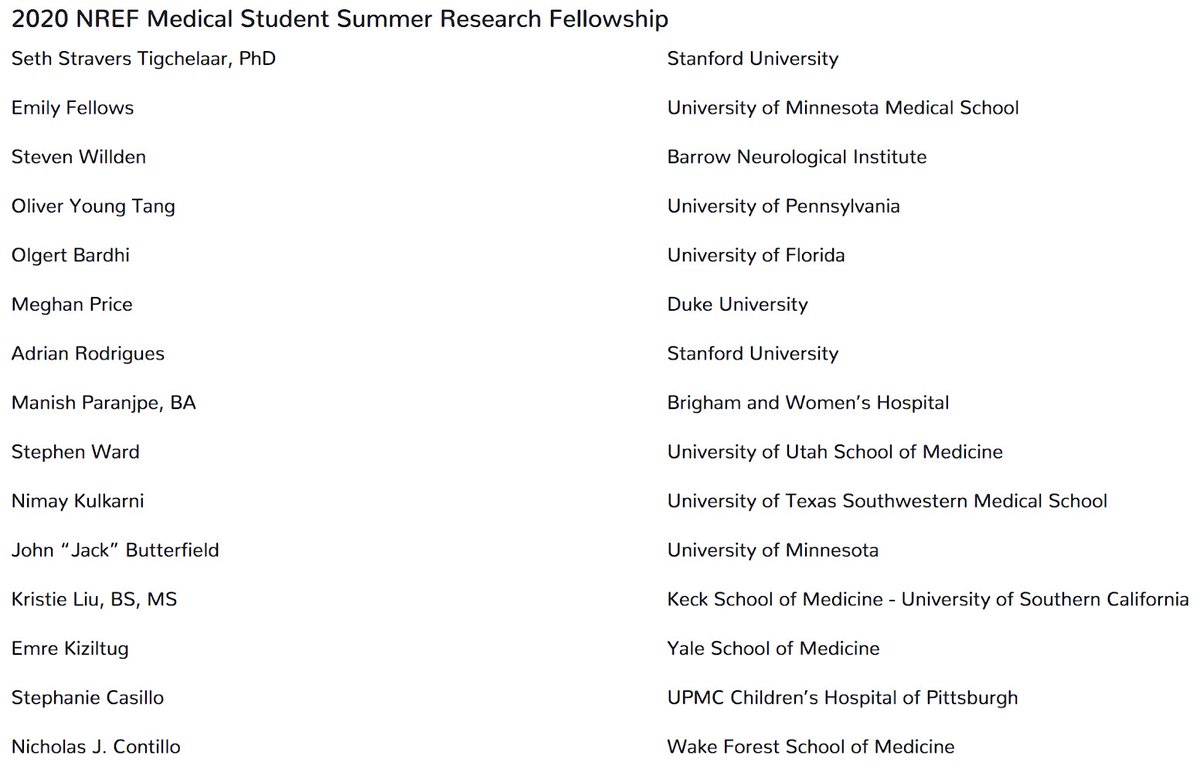Viewport: 1200px width, 773px height.
Task: Click on Oliver Young Tang
Action: click(93, 207)
